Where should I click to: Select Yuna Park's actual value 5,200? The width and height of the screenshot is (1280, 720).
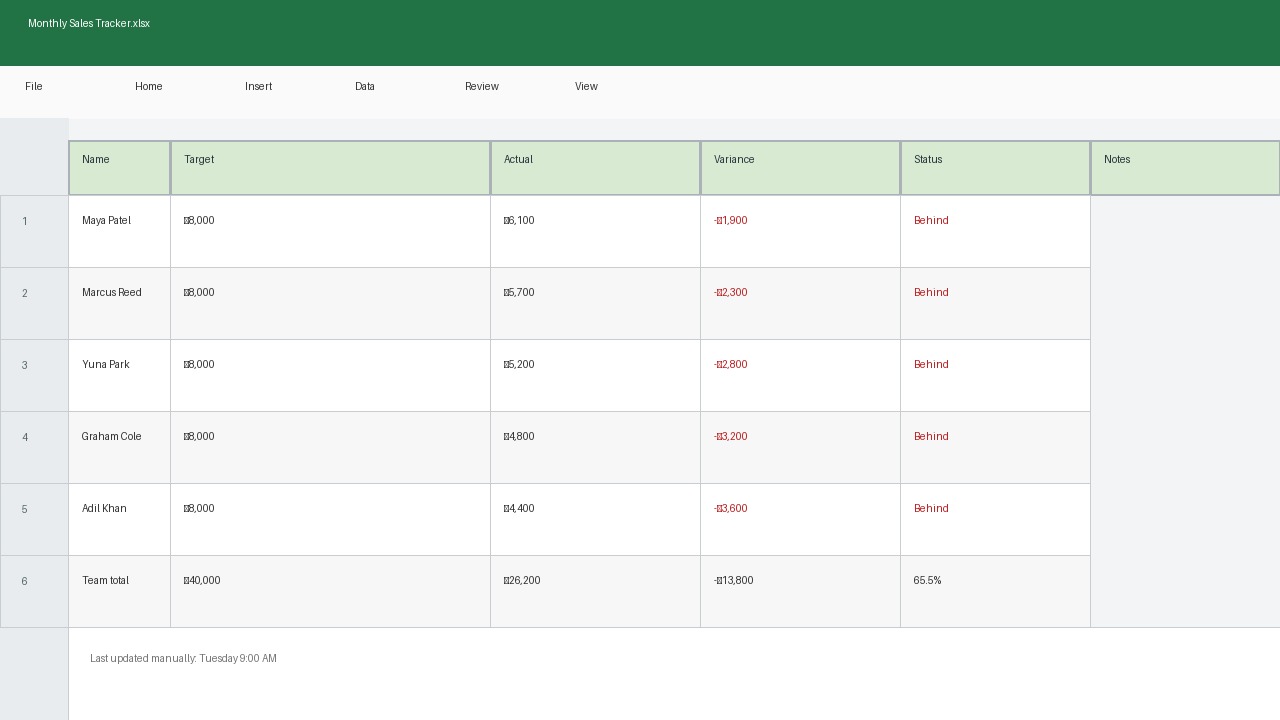(595, 376)
